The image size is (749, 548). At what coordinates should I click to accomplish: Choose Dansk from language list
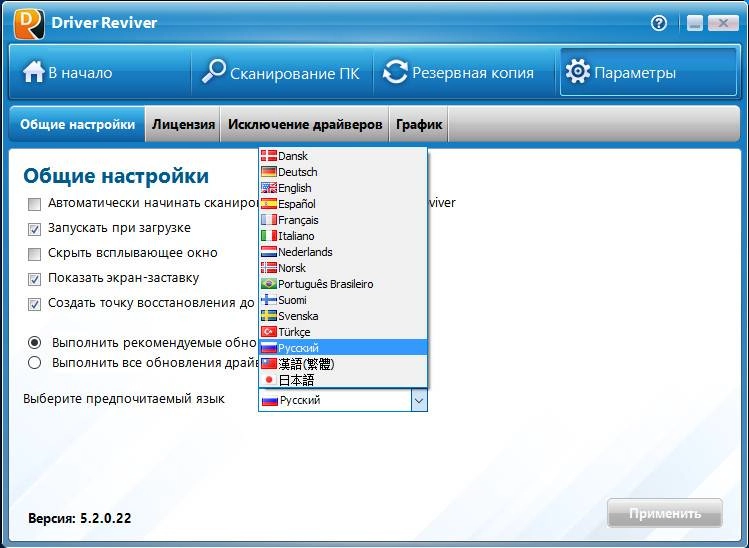343,156
